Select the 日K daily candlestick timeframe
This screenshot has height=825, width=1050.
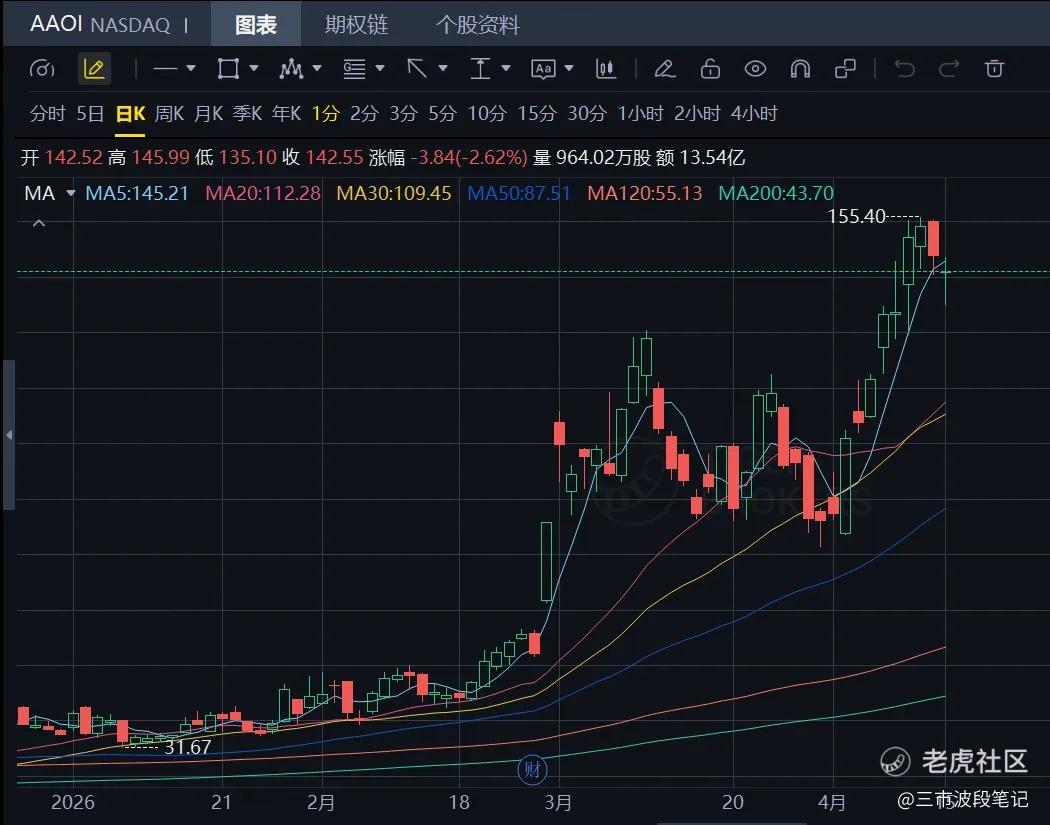(x=131, y=114)
